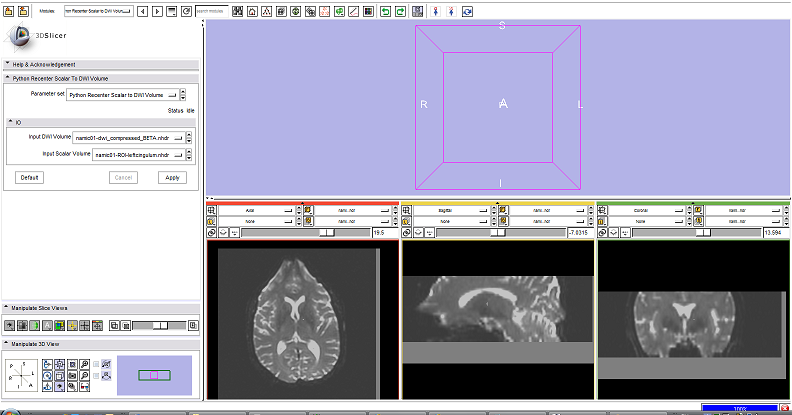Screen dimensions: 792x415
Task: Click the undo arrow in the toolbar
Action: coord(384,10)
